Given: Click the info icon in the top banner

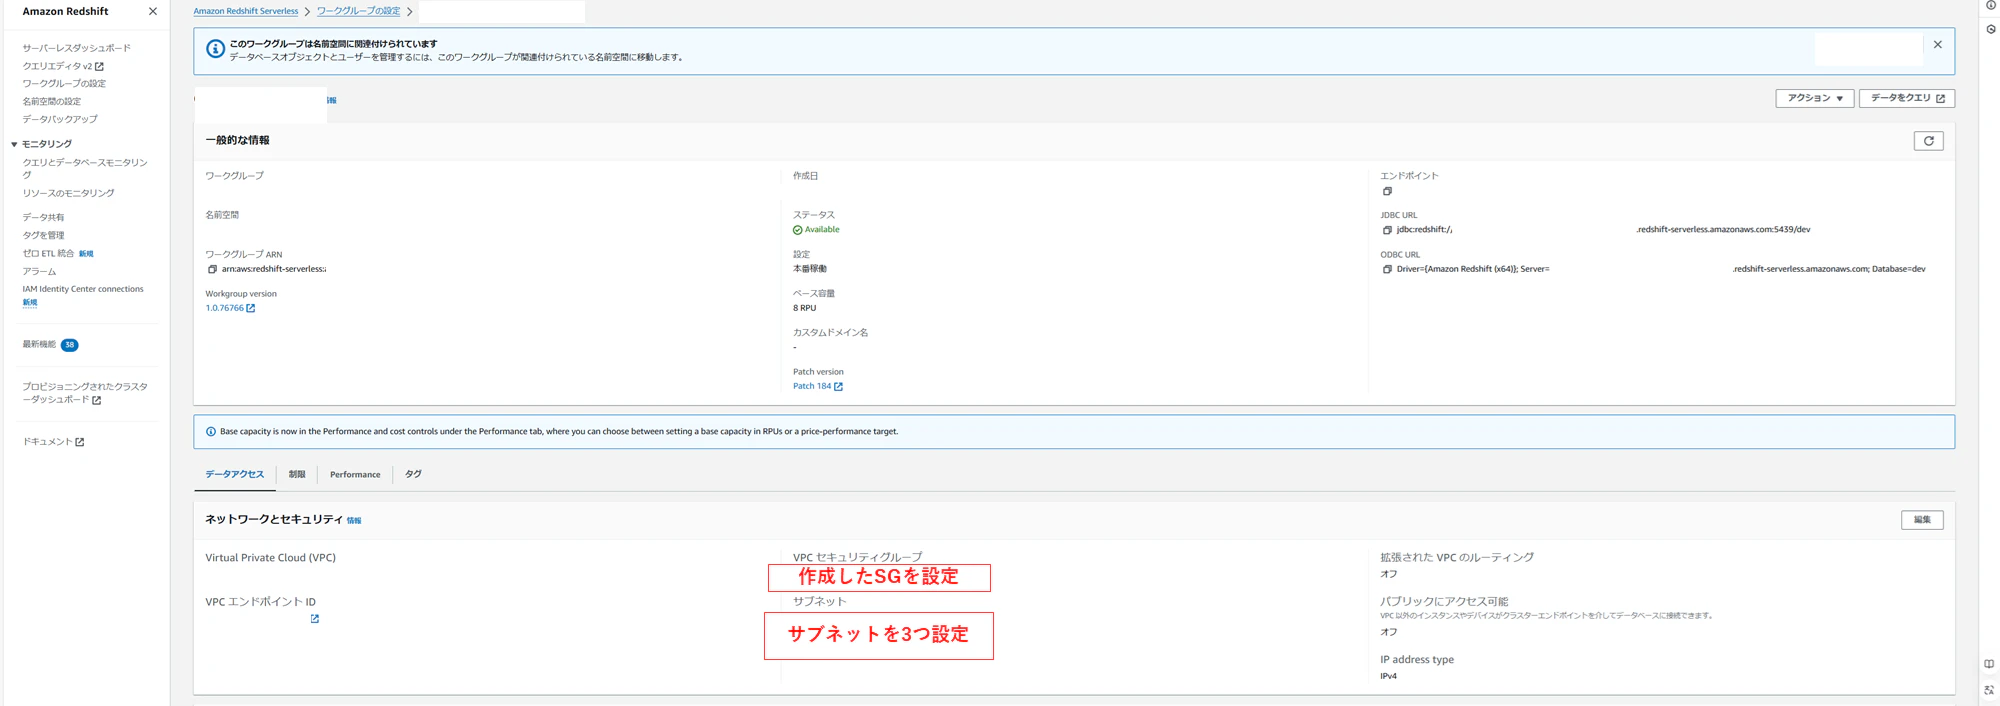Looking at the screenshot, I should [215, 49].
